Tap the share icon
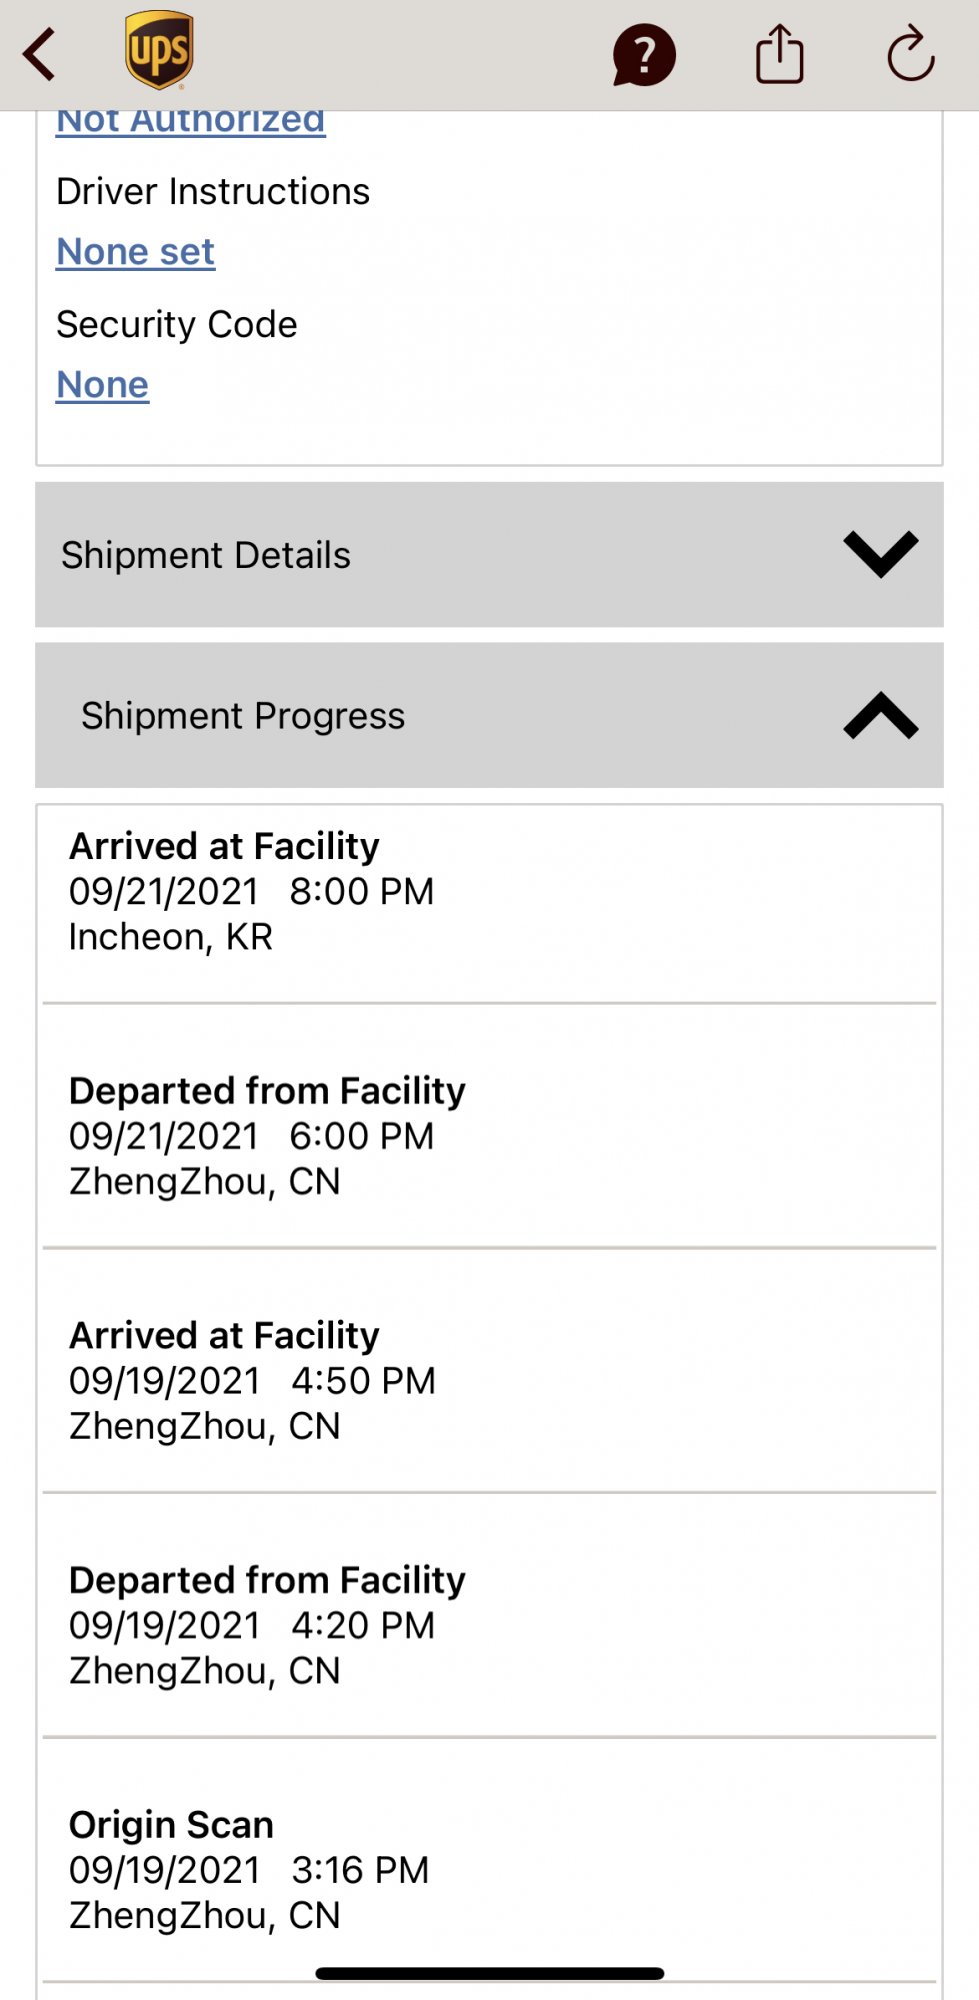Screen dimensions: 979x2000 tap(779, 54)
